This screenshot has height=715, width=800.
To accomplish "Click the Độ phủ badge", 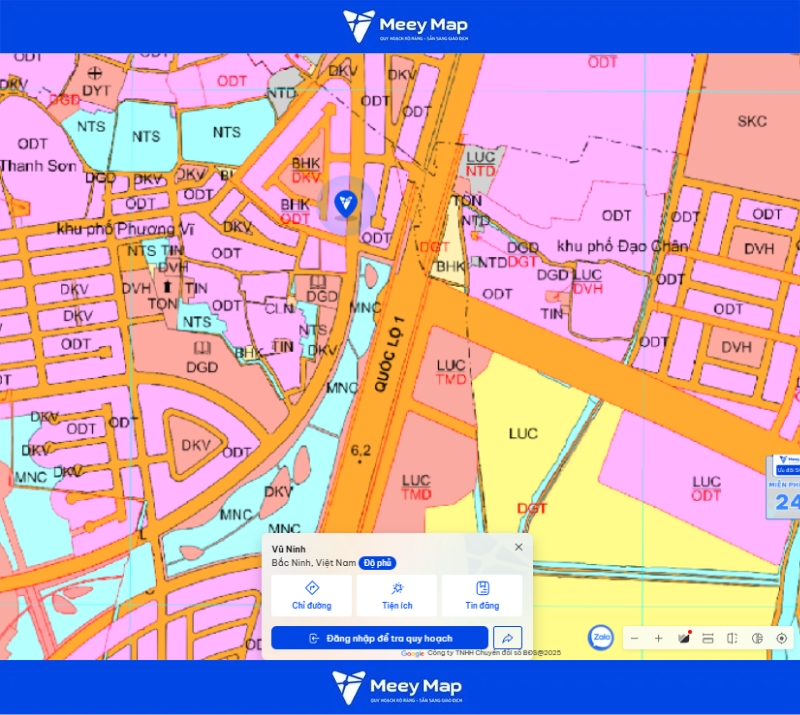I will [378, 563].
